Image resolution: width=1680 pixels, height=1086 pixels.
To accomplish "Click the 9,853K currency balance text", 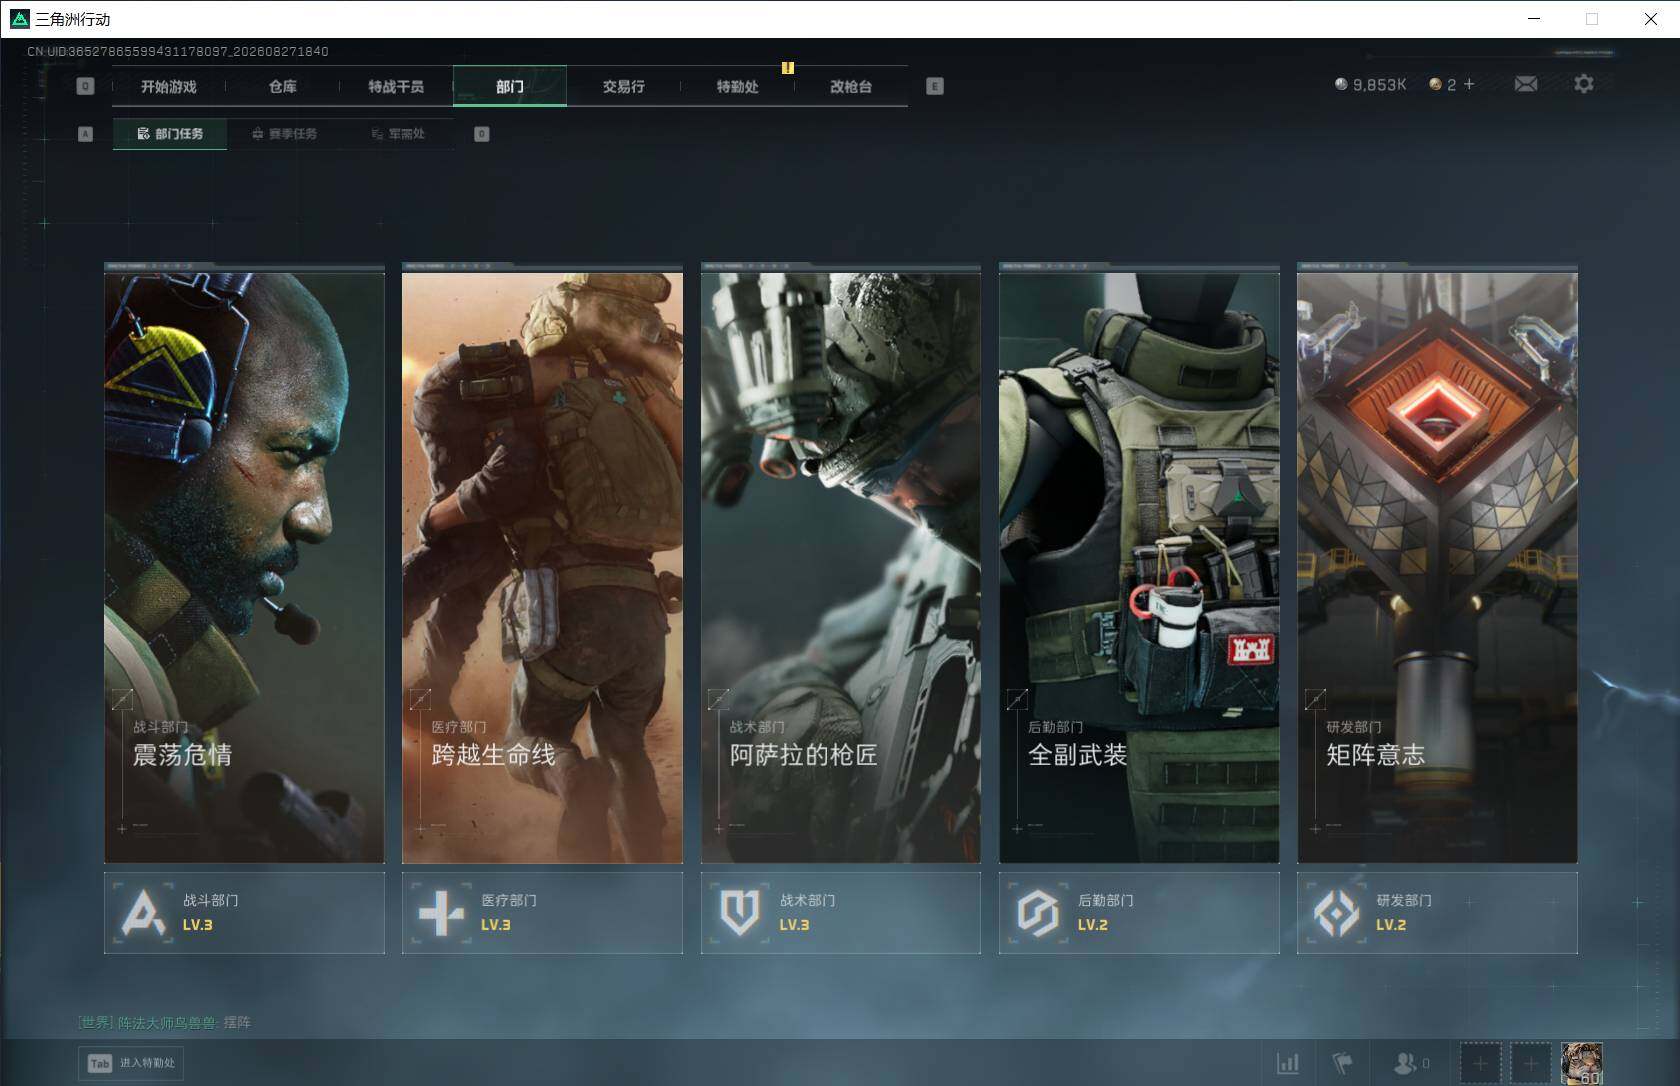I will point(1380,85).
